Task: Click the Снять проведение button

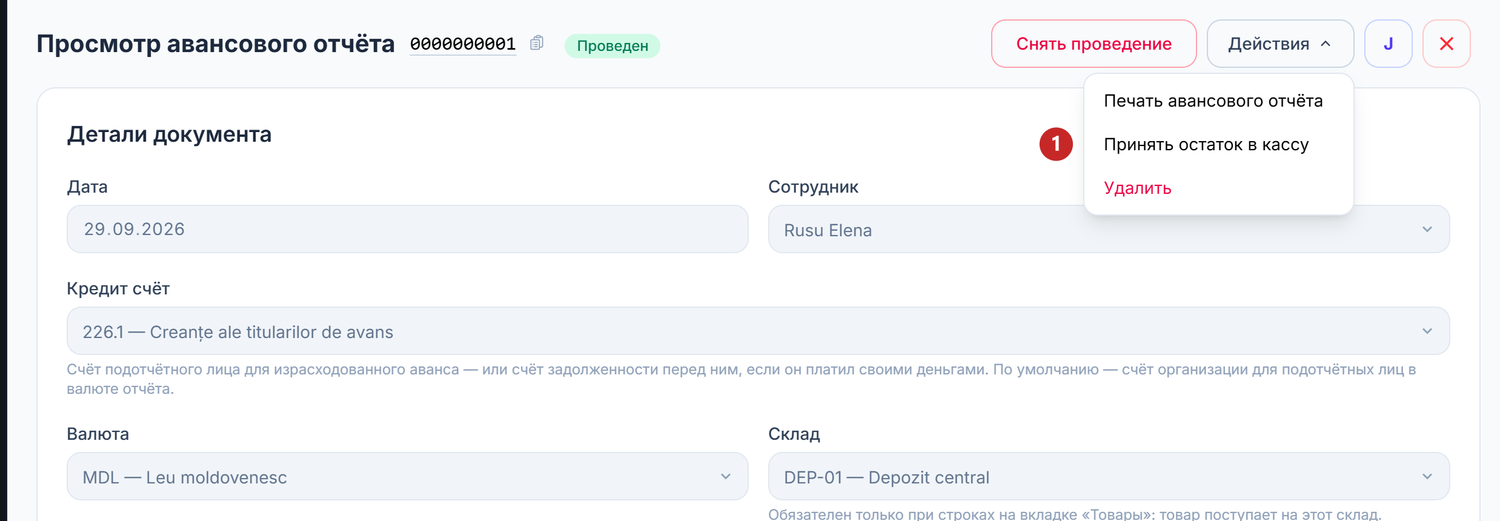Action: 1094,44
